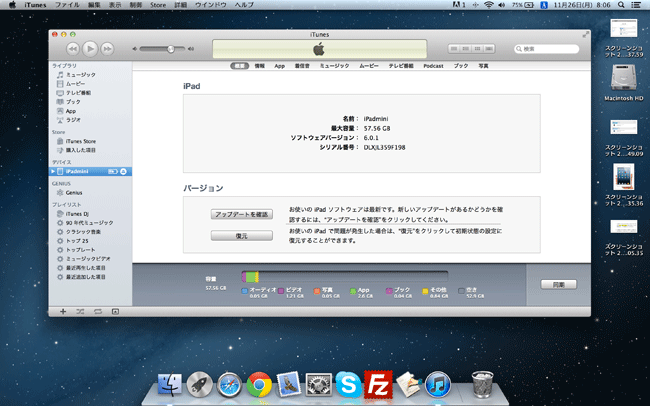
Task: Toggle repeat at the bottom of the sidebar
Action: 98,311
